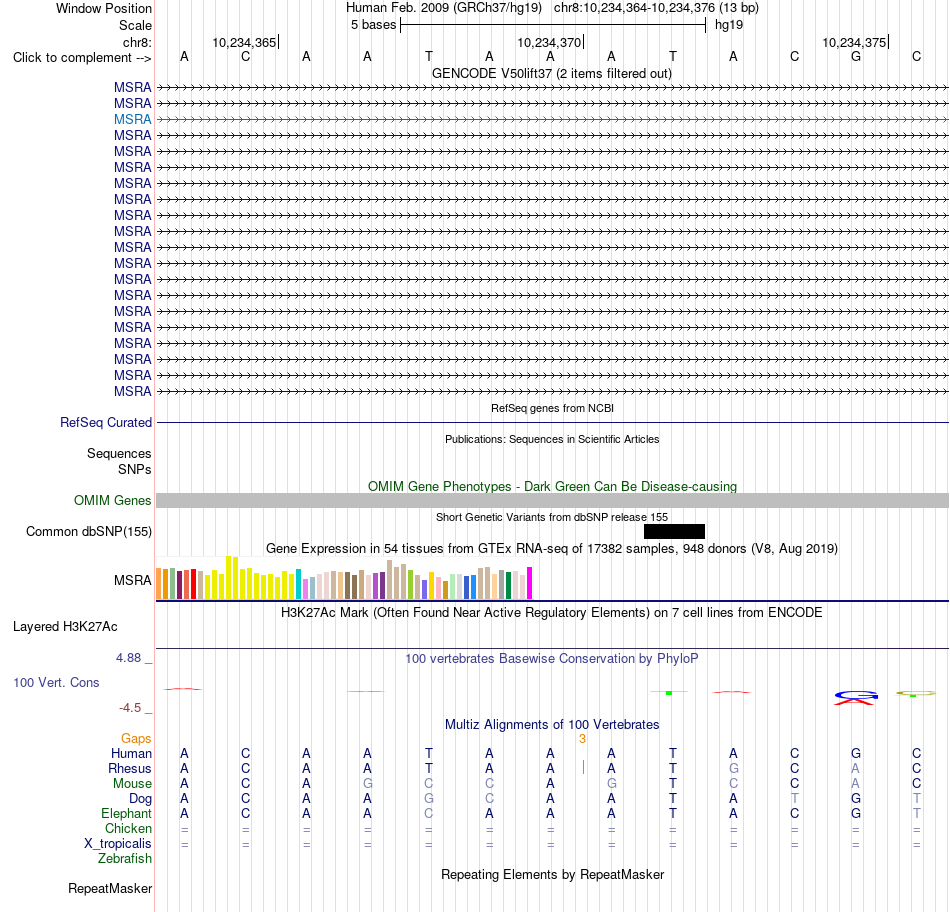
Task: Click the G base in chr8 reference row
Action: (855, 56)
